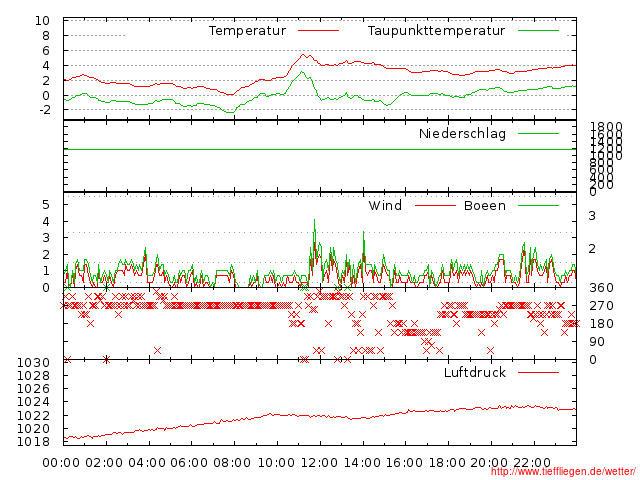Click the Temperatur legend label
This screenshot has width=640, height=480.
click(x=247, y=31)
